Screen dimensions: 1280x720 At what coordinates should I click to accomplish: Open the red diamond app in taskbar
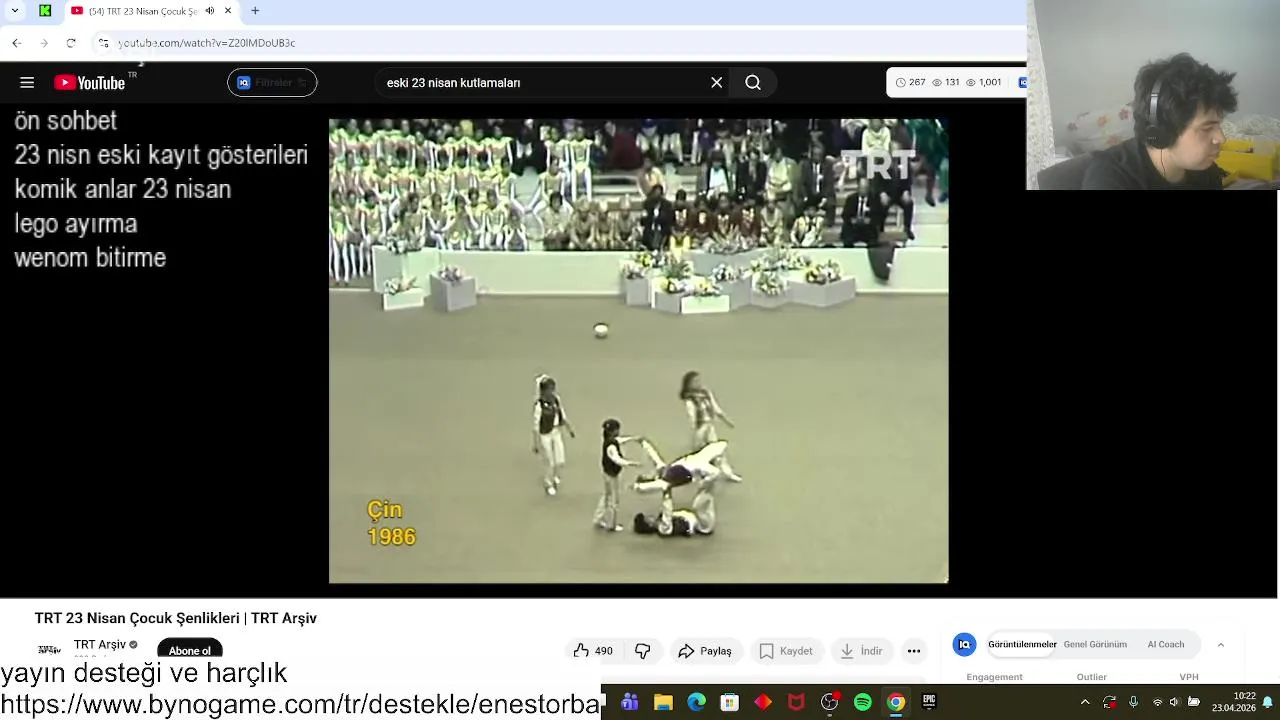(x=763, y=703)
